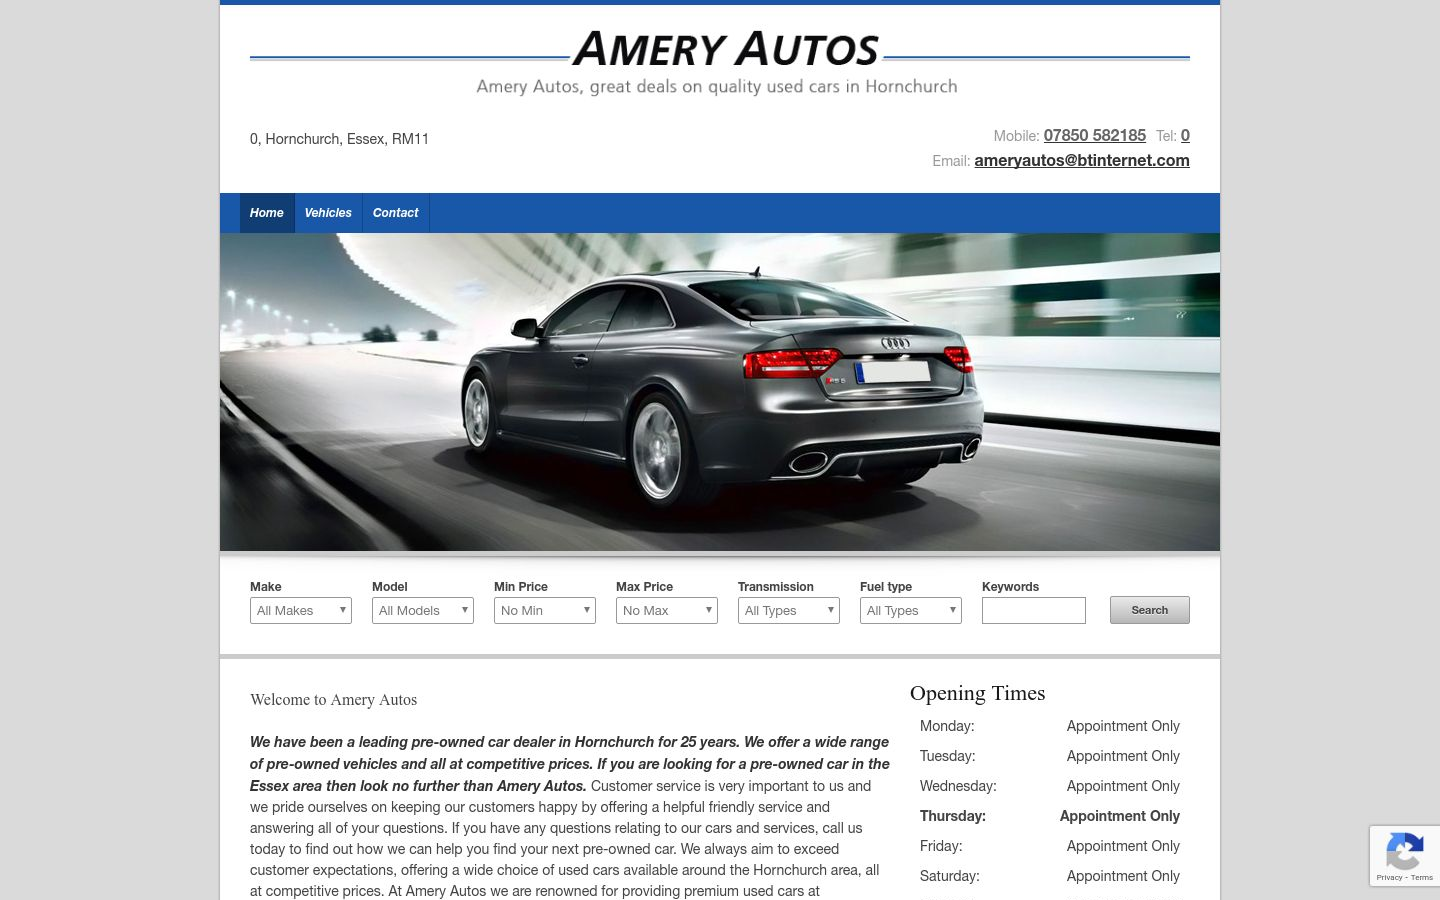Click the Welcome to Amery Autos heading
This screenshot has width=1440, height=900.
[x=333, y=700]
